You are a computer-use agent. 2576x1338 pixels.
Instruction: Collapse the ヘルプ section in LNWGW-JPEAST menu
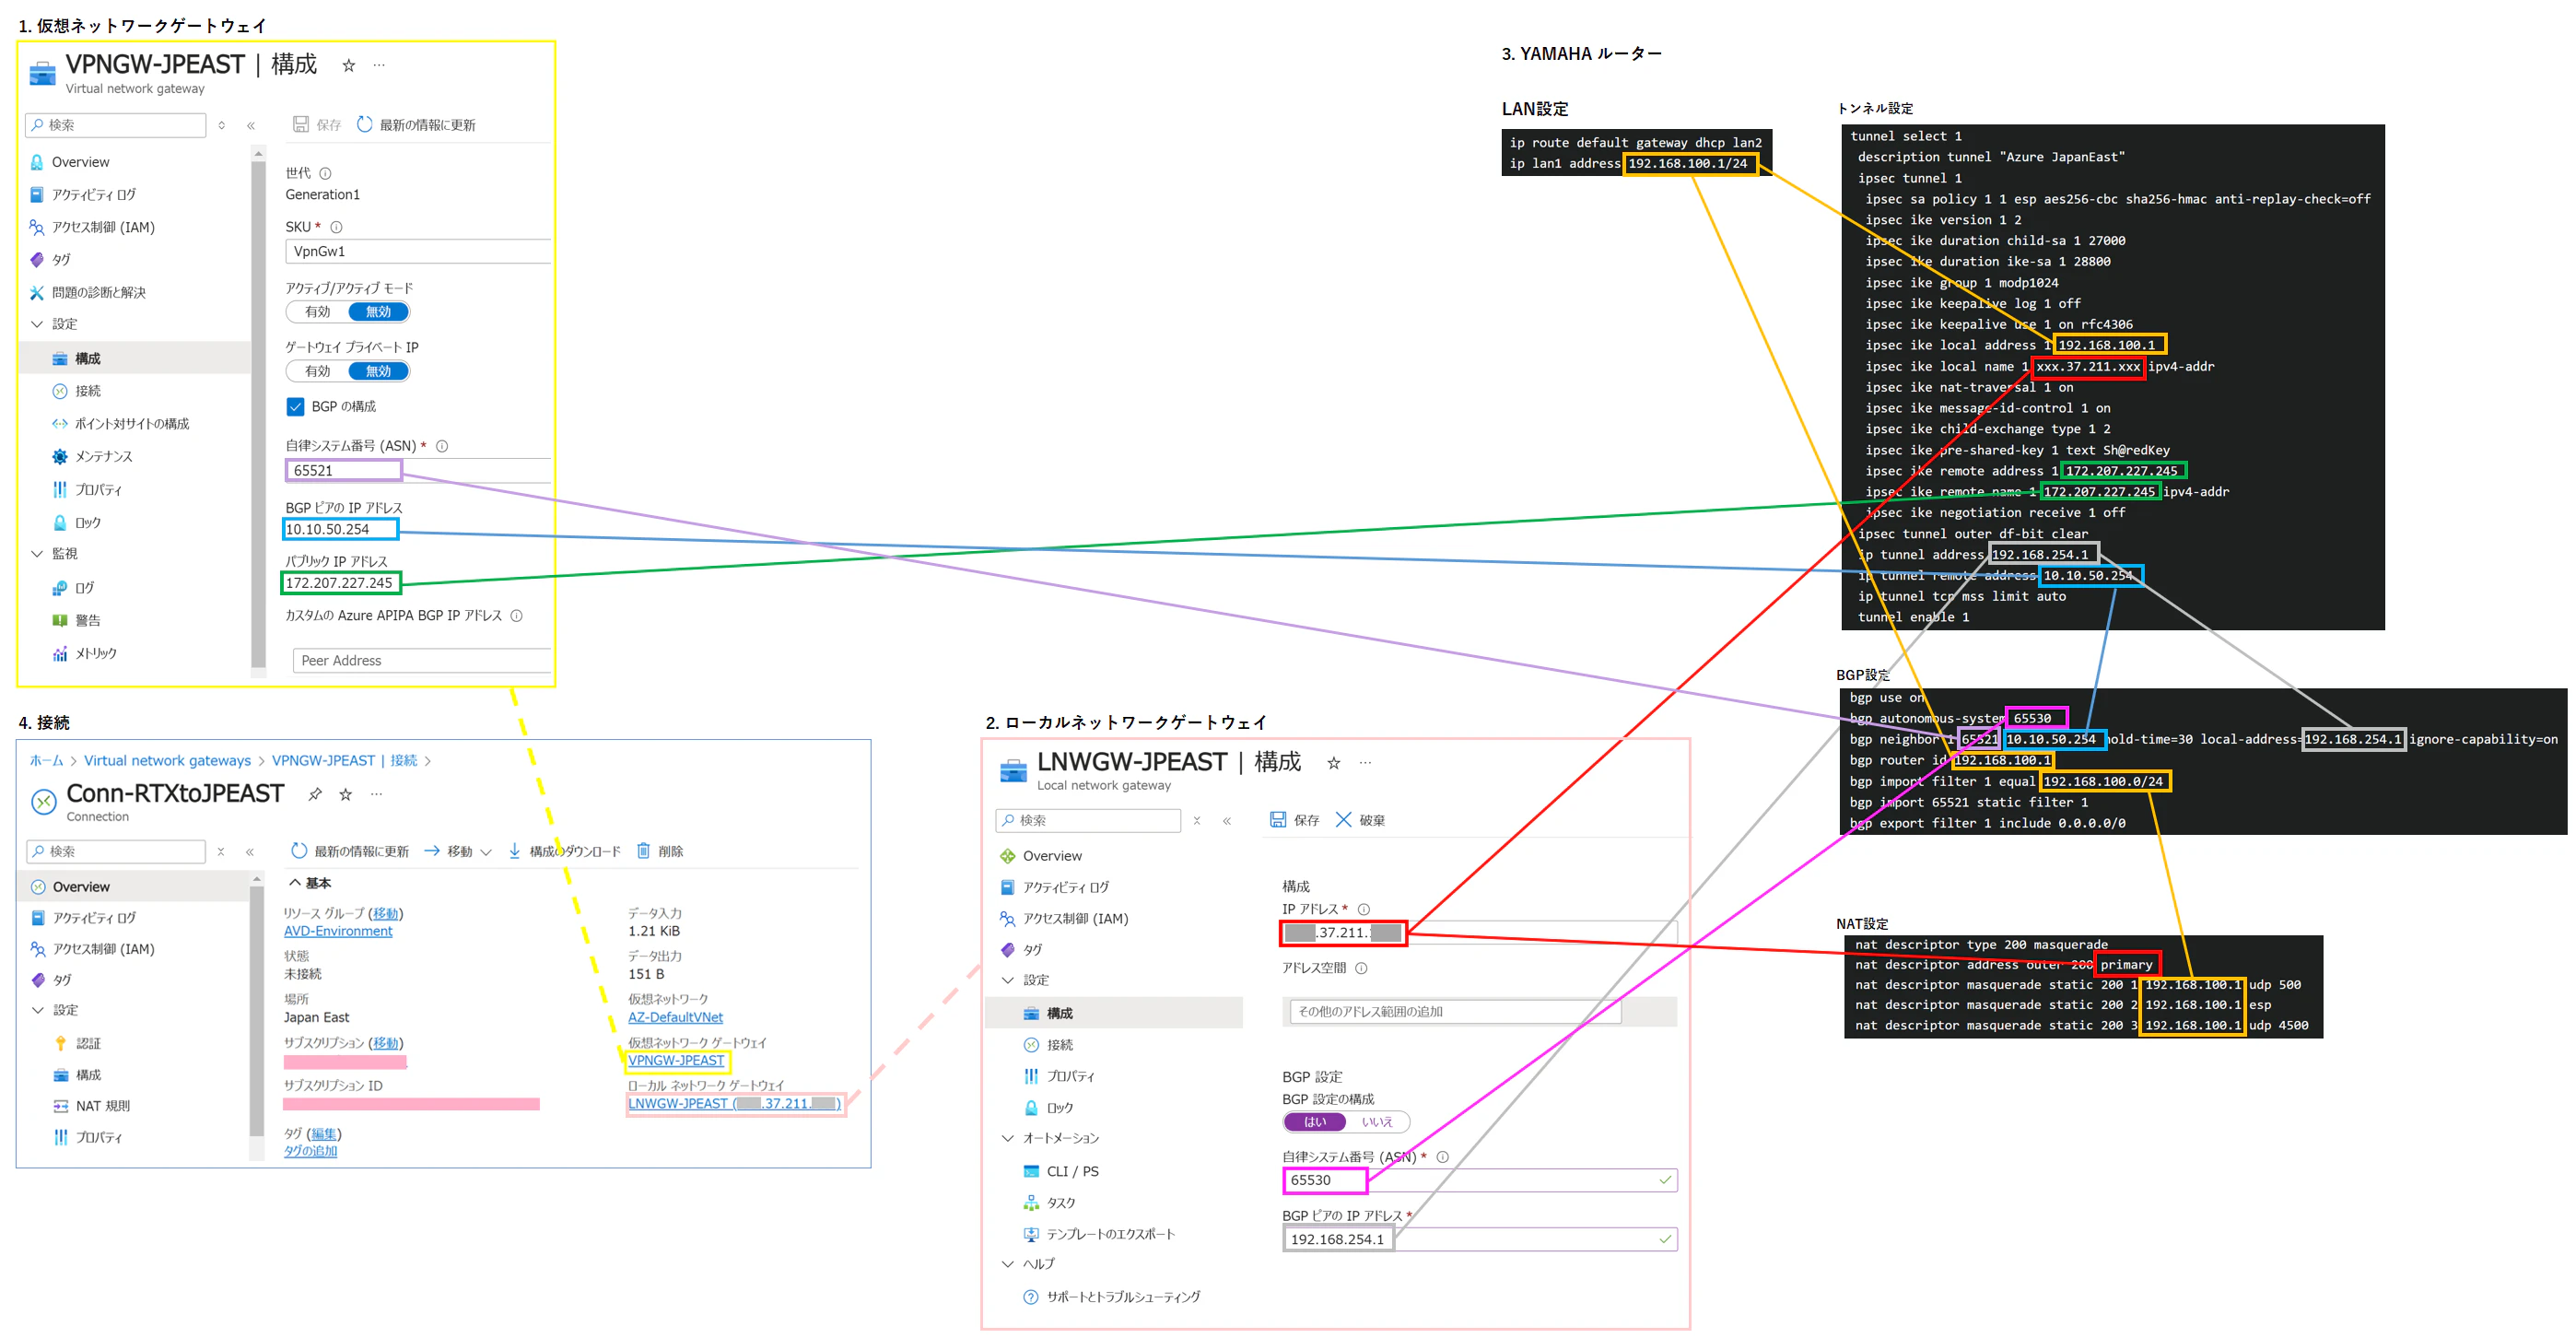(1008, 1264)
